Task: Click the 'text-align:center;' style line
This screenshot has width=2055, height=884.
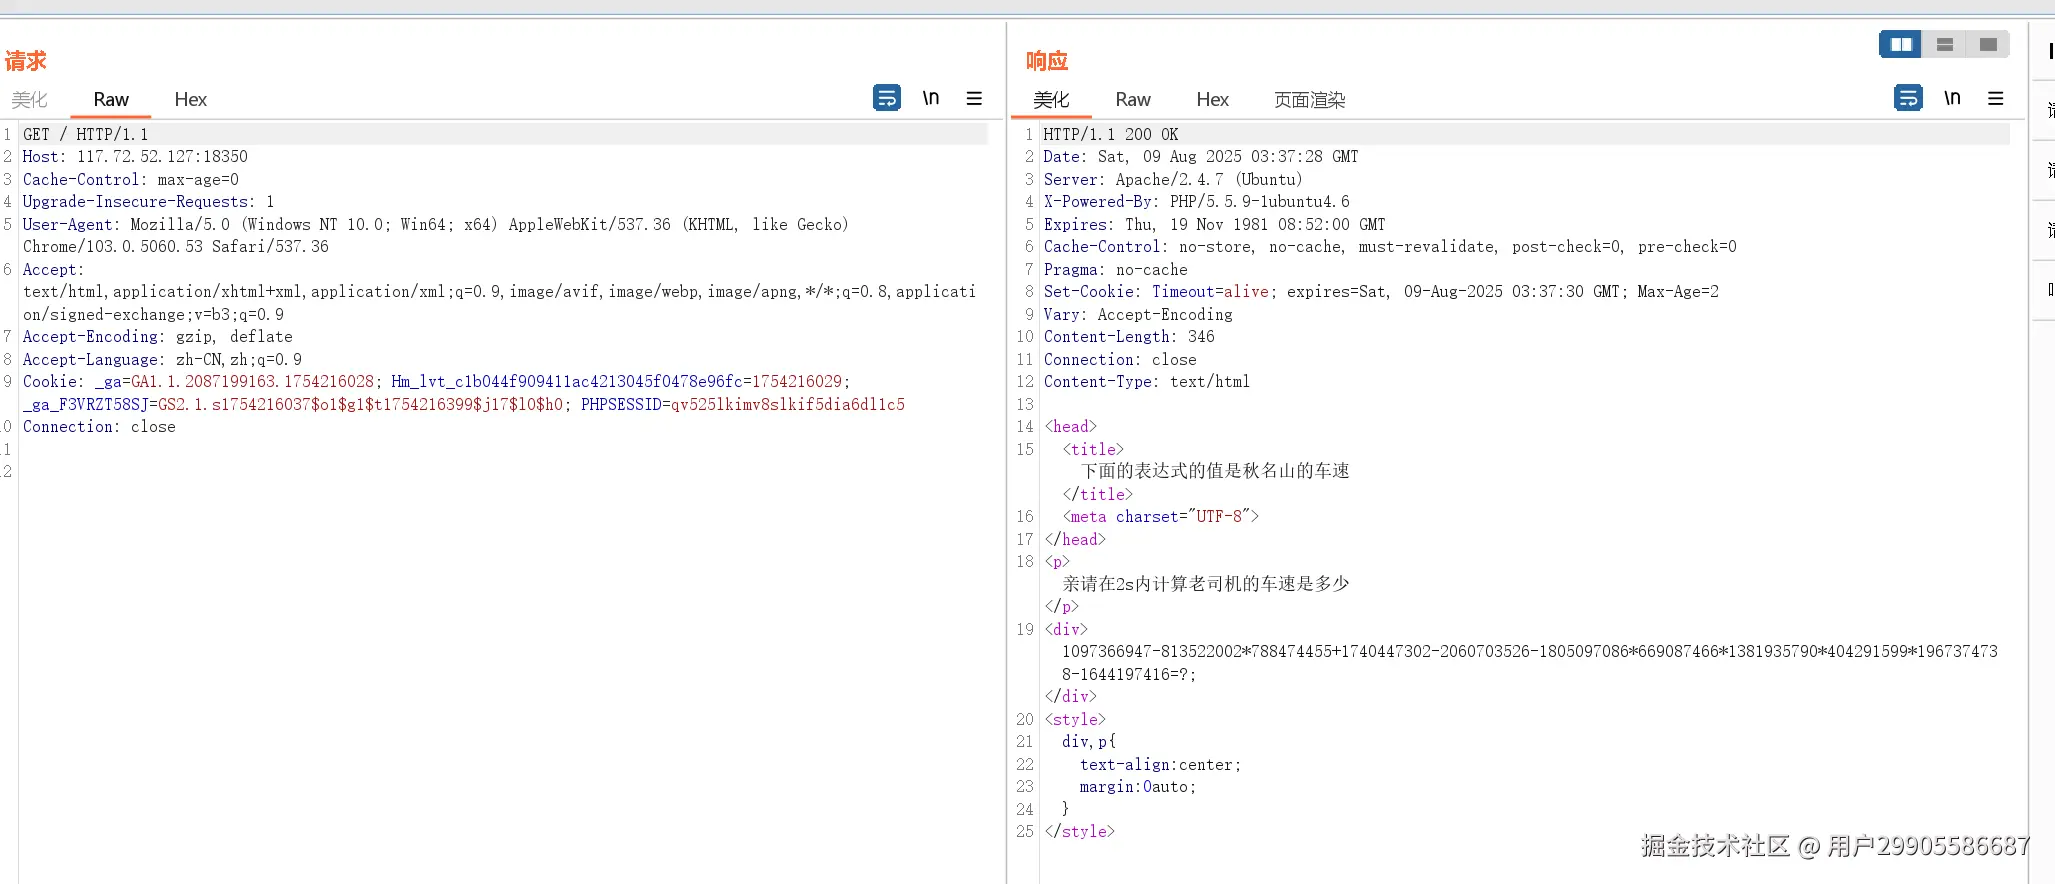Action: pos(1160,764)
